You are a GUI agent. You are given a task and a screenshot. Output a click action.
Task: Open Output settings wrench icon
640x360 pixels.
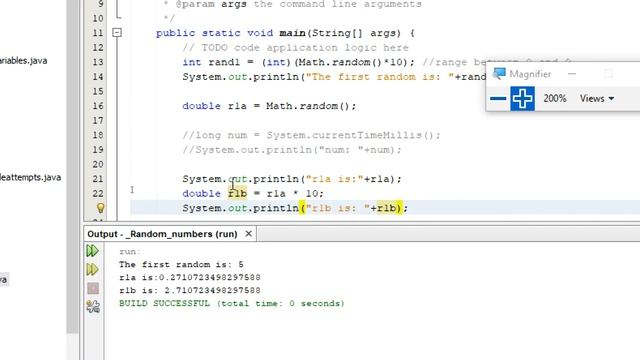click(x=93, y=306)
